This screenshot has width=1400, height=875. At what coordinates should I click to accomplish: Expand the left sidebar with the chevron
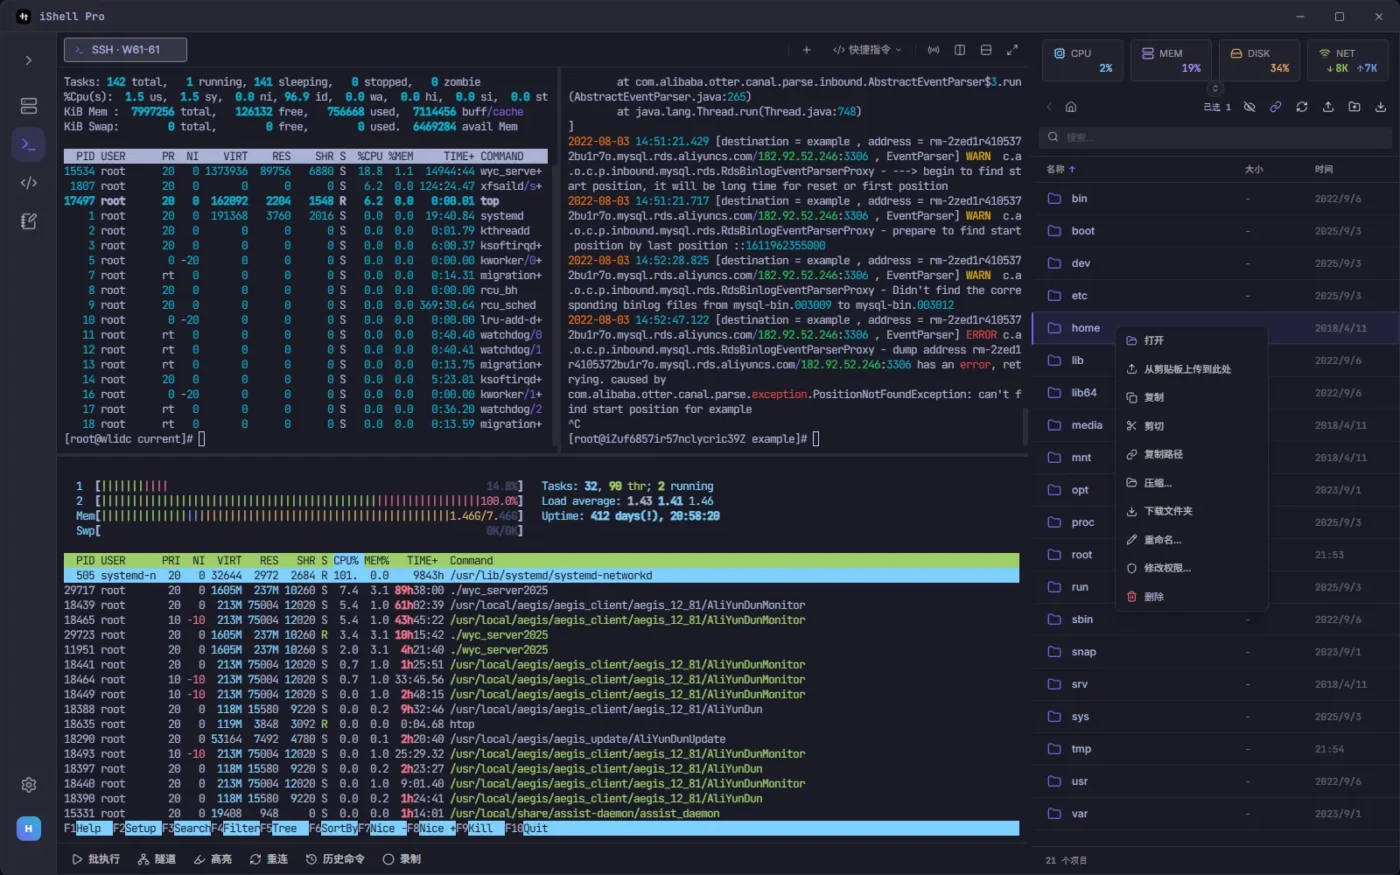[x=28, y=61]
